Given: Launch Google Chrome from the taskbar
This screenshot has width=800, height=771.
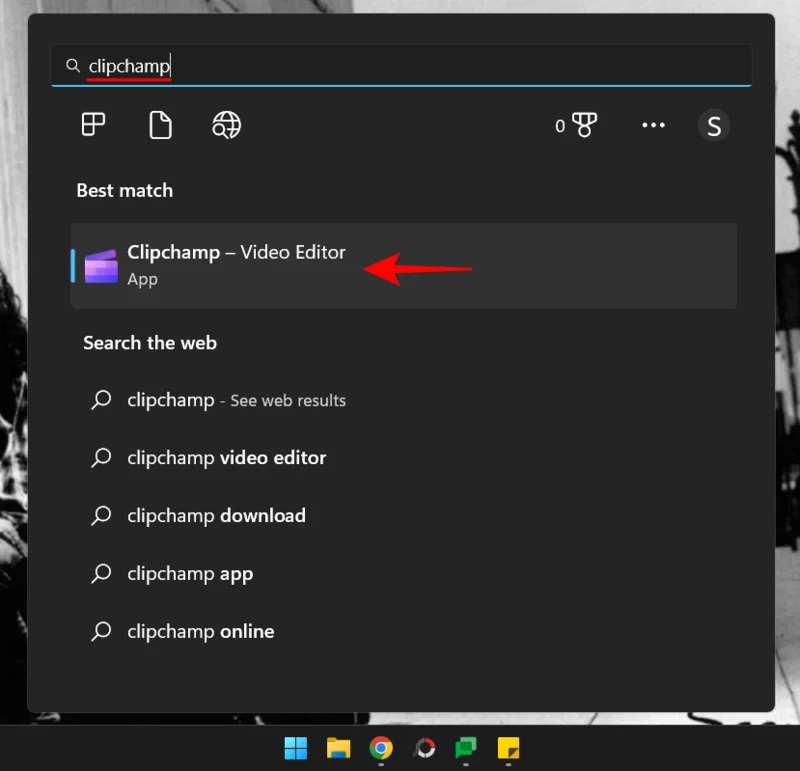Looking at the screenshot, I should pyautogui.click(x=380, y=748).
